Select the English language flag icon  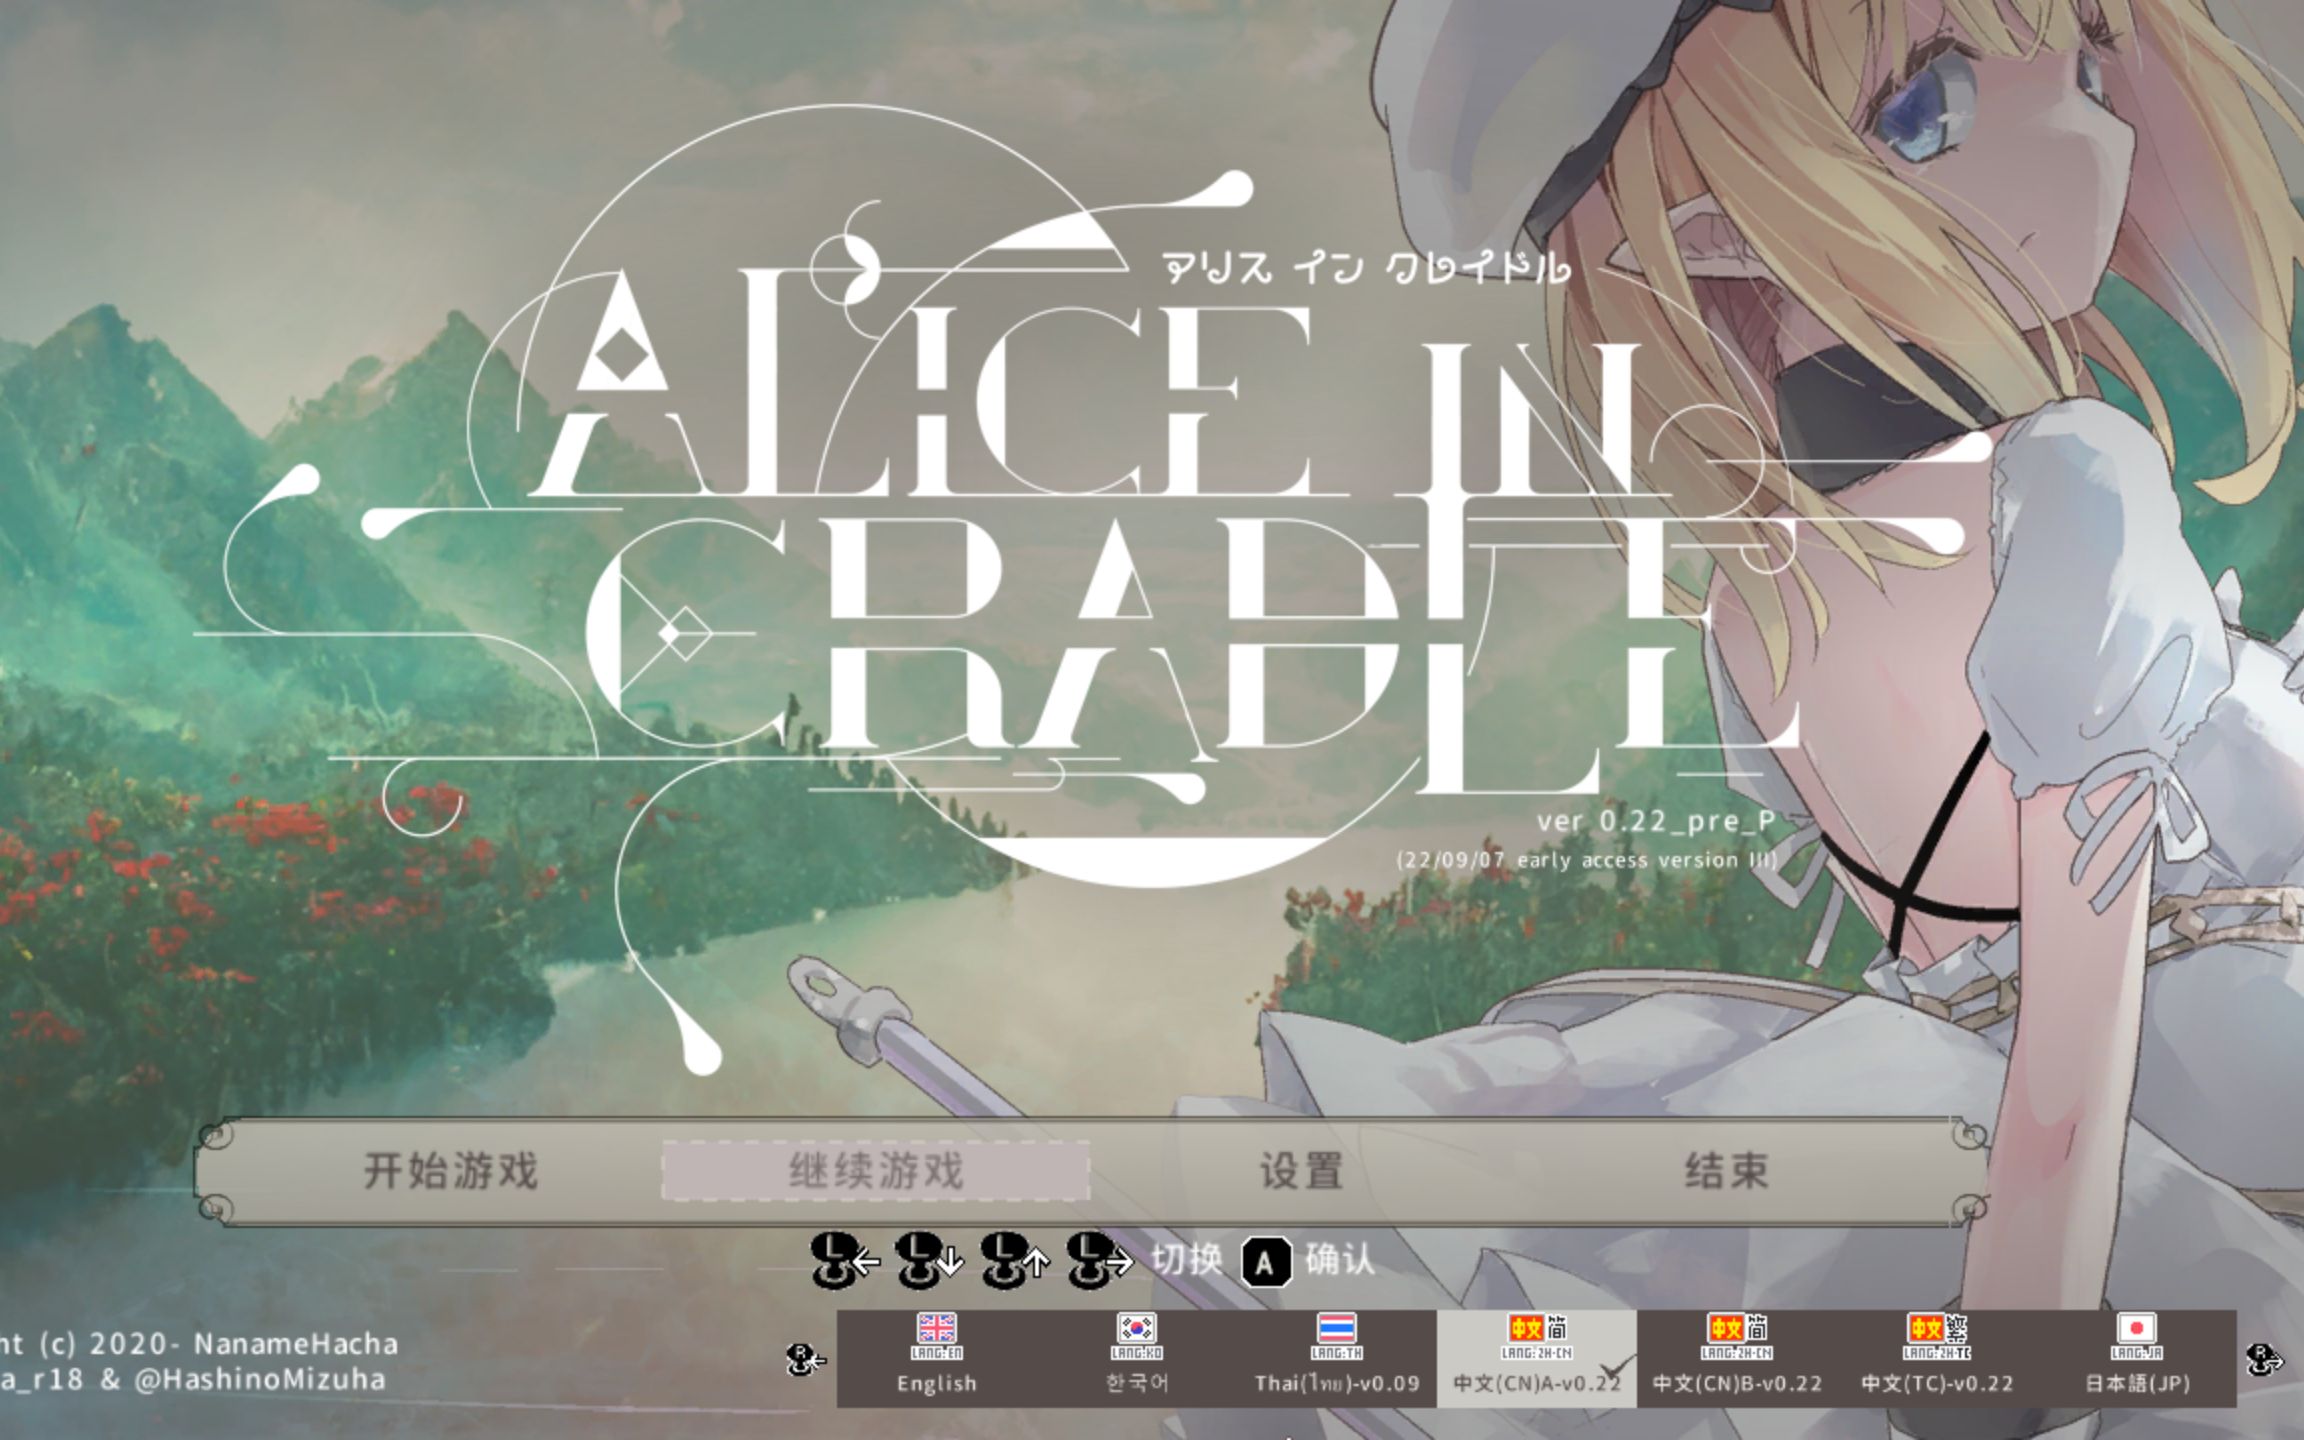click(937, 1327)
